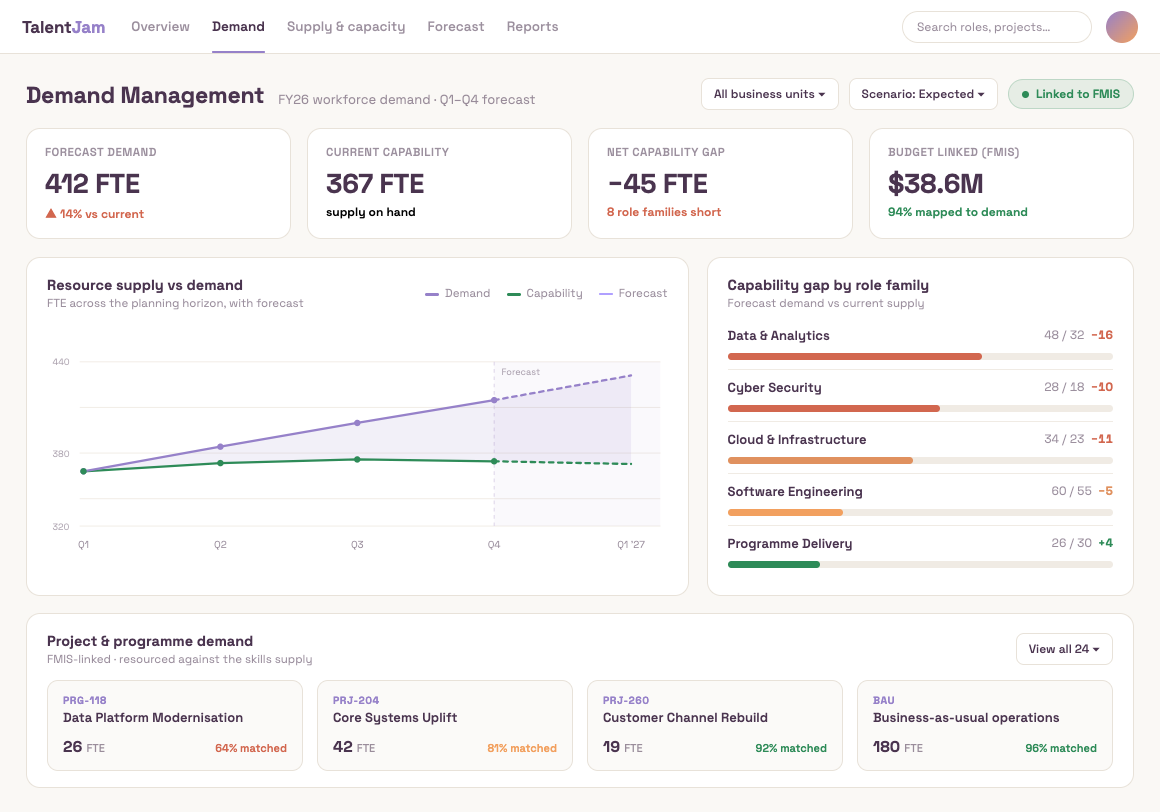
Task: Click the 48 / 32 value
Action: 1064,335
